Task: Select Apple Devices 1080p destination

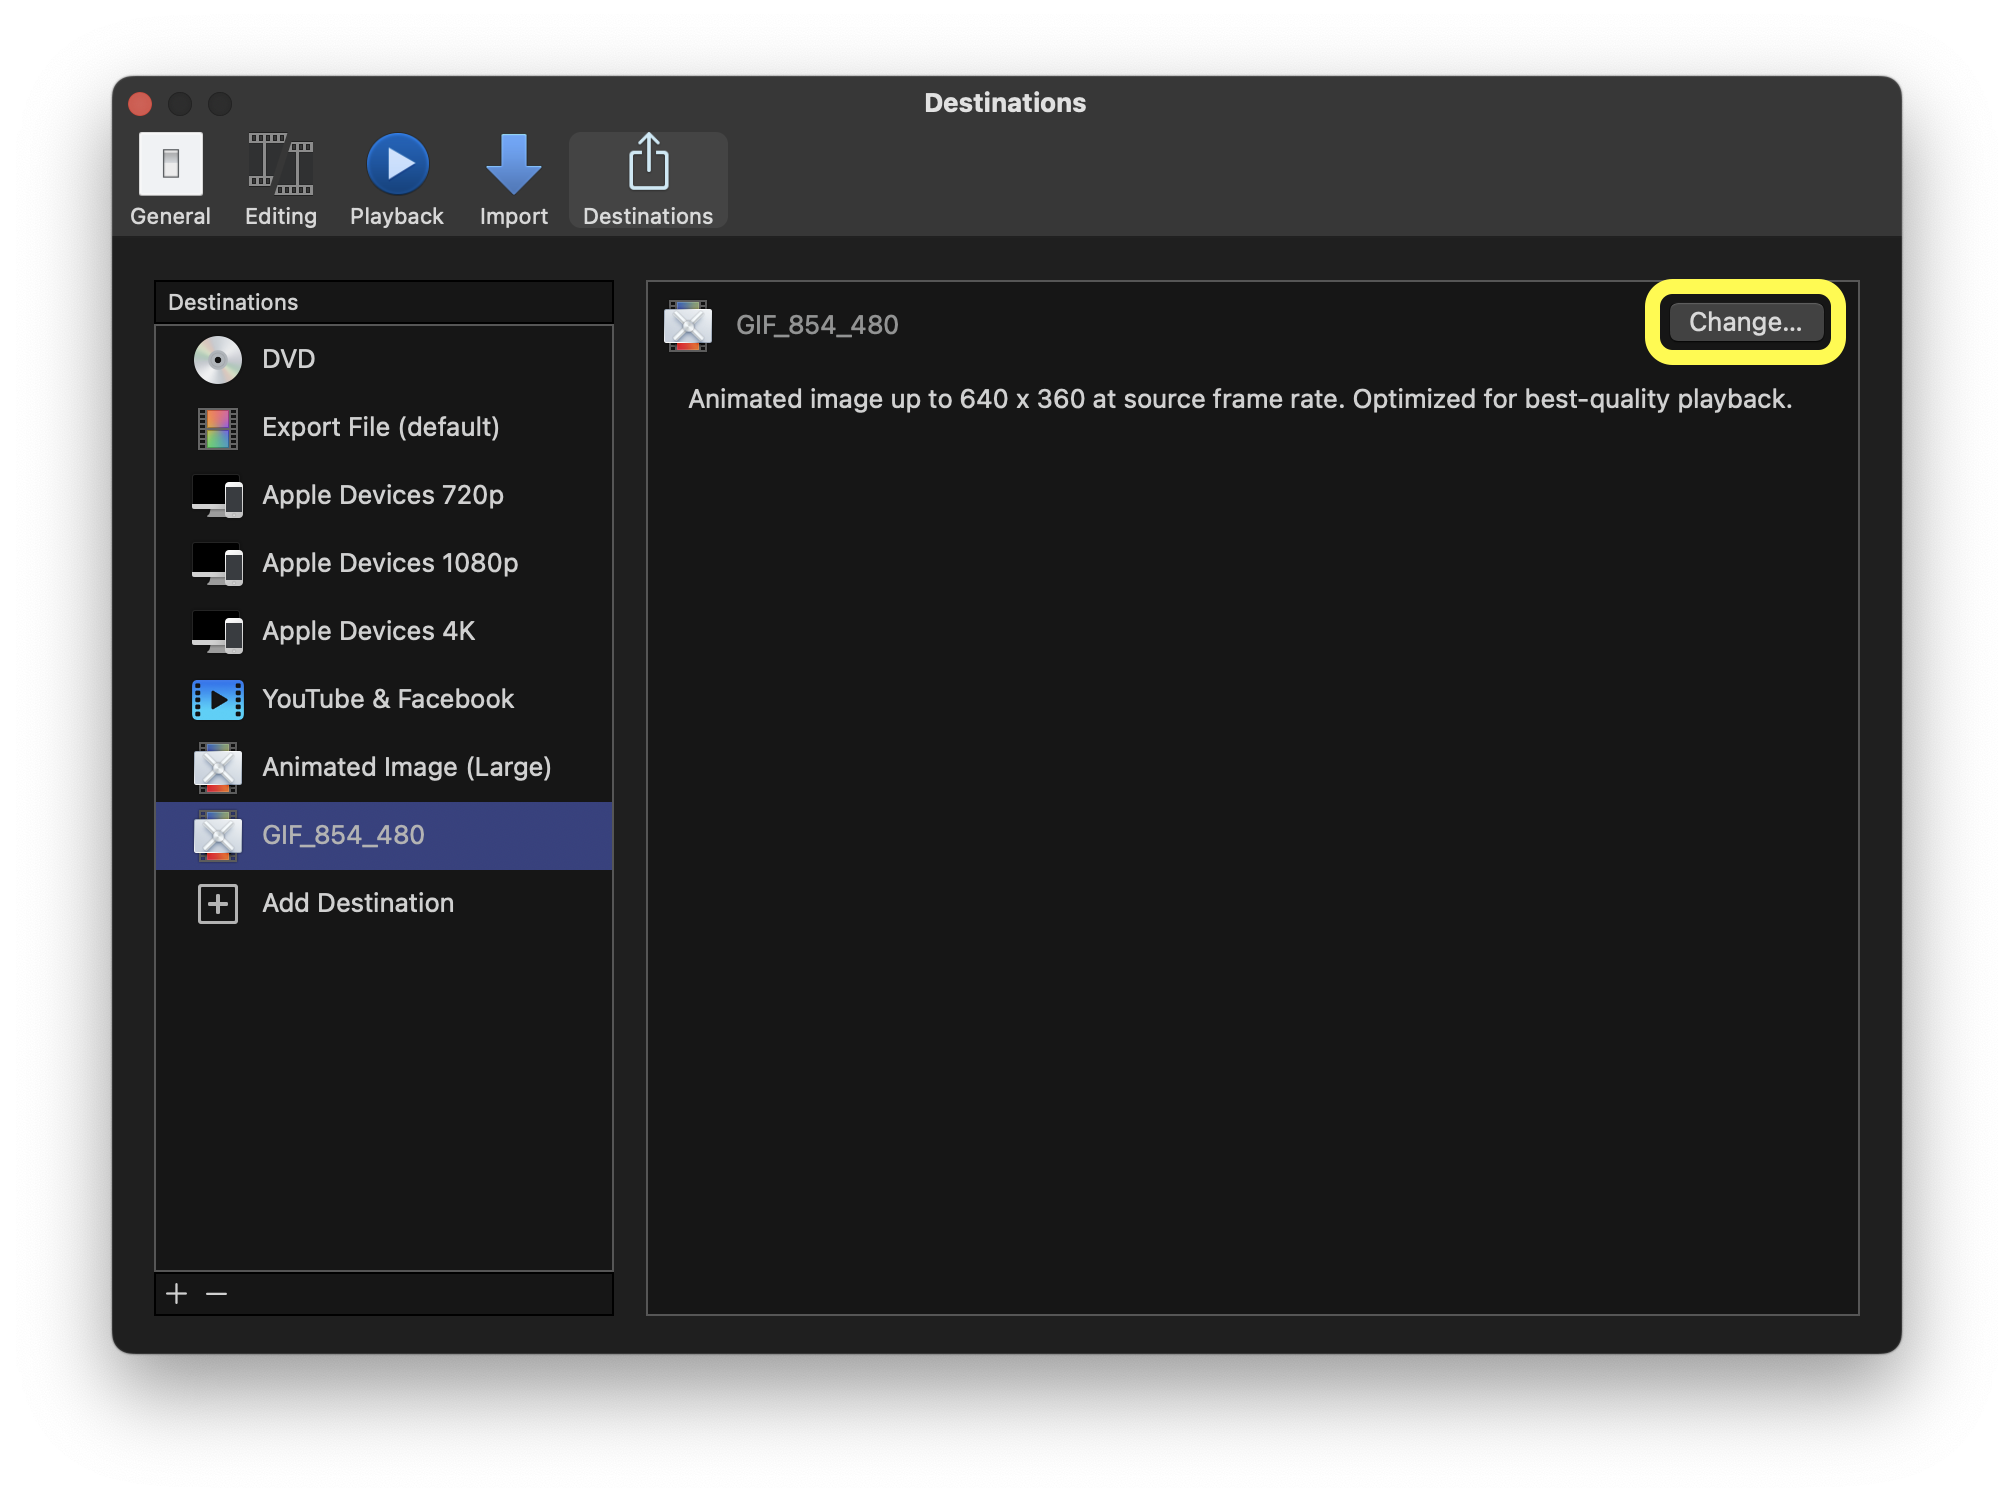Action: click(x=390, y=564)
